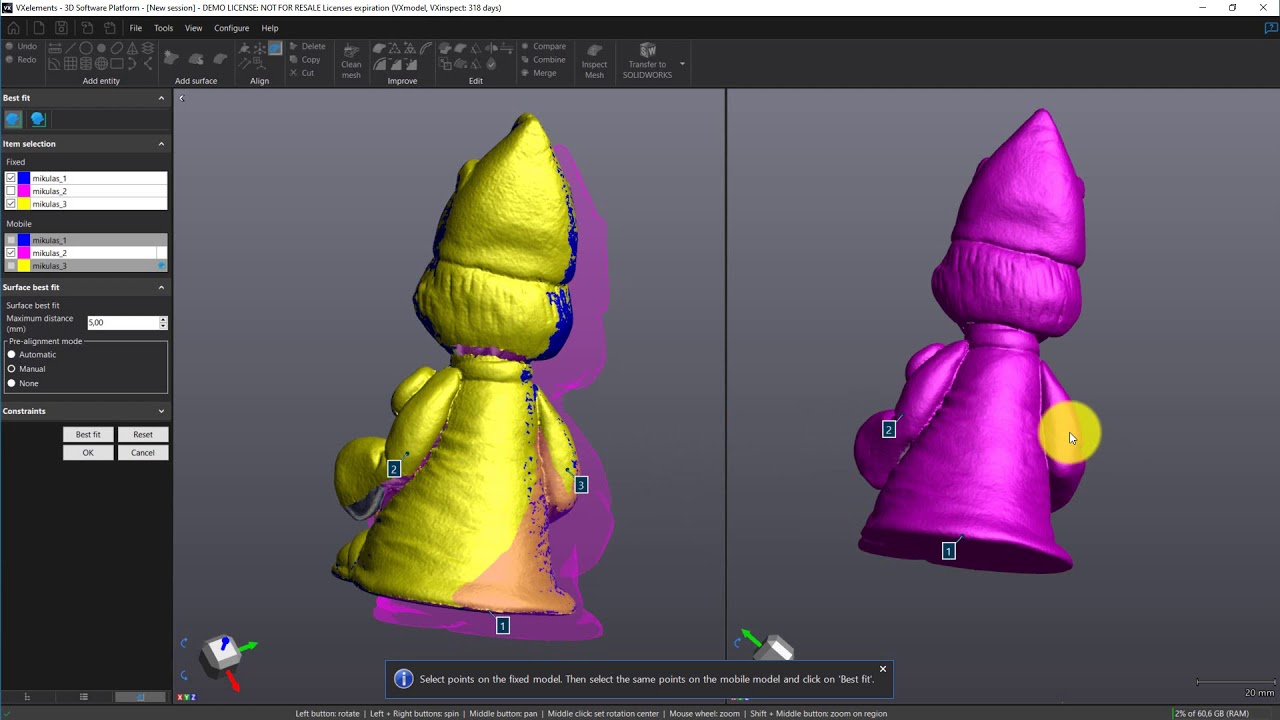Select first Best fit mode icon
The width and height of the screenshot is (1280, 720).
click(13, 119)
